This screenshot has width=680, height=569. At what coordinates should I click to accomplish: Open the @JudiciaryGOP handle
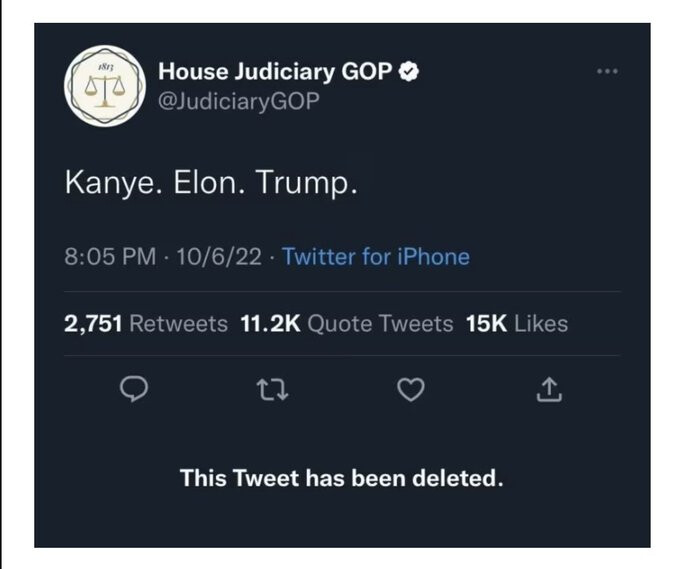[239, 101]
